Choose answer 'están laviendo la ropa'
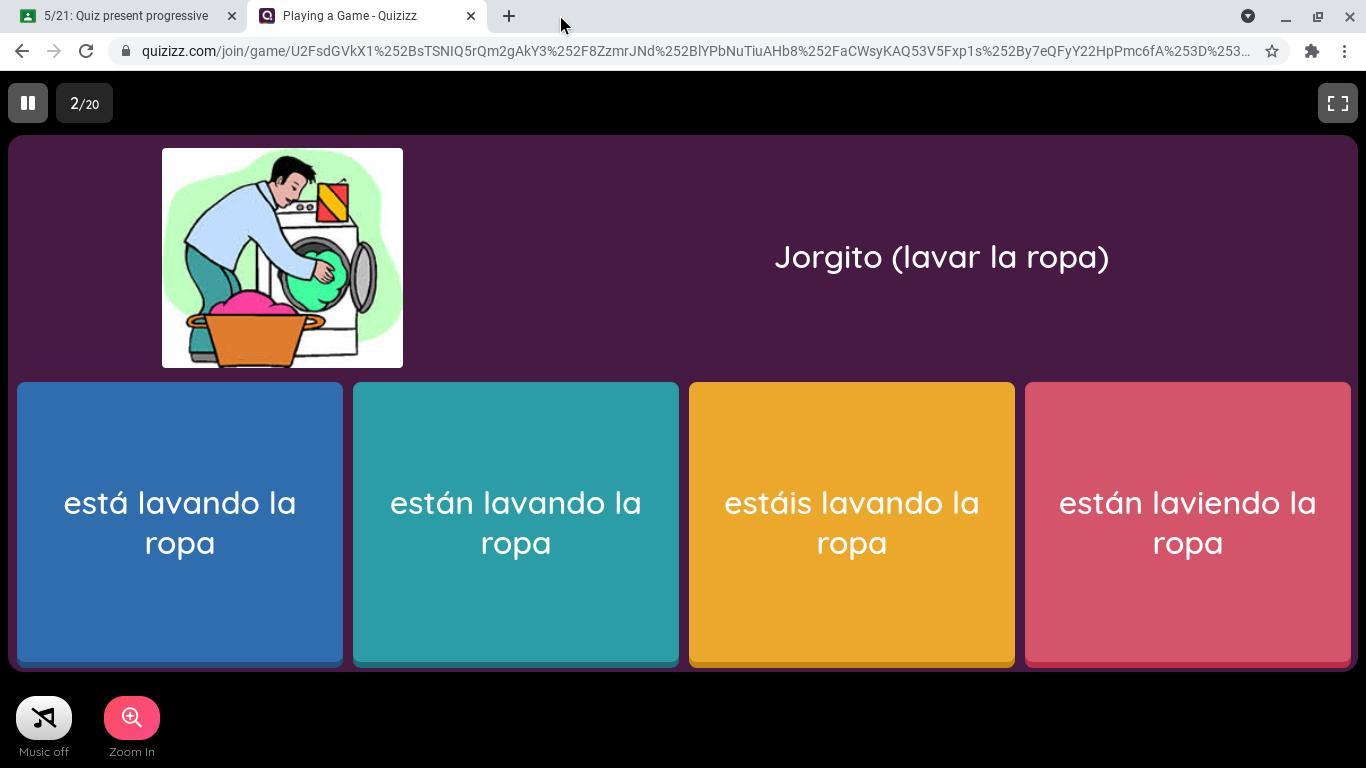This screenshot has height=768, width=1366. click(1188, 523)
